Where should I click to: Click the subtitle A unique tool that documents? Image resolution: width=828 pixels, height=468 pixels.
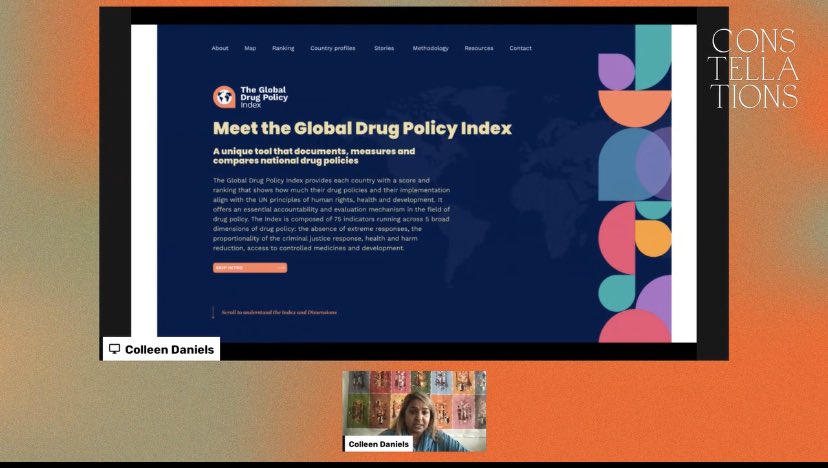click(314, 156)
